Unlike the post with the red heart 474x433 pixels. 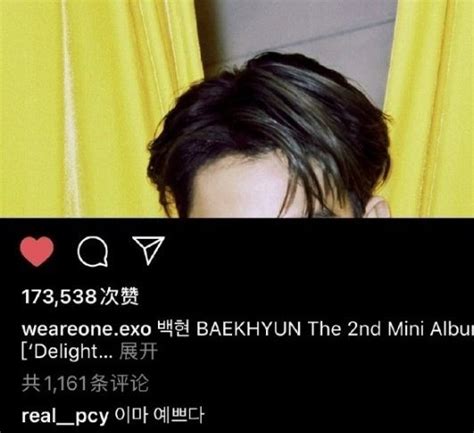[37, 251]
